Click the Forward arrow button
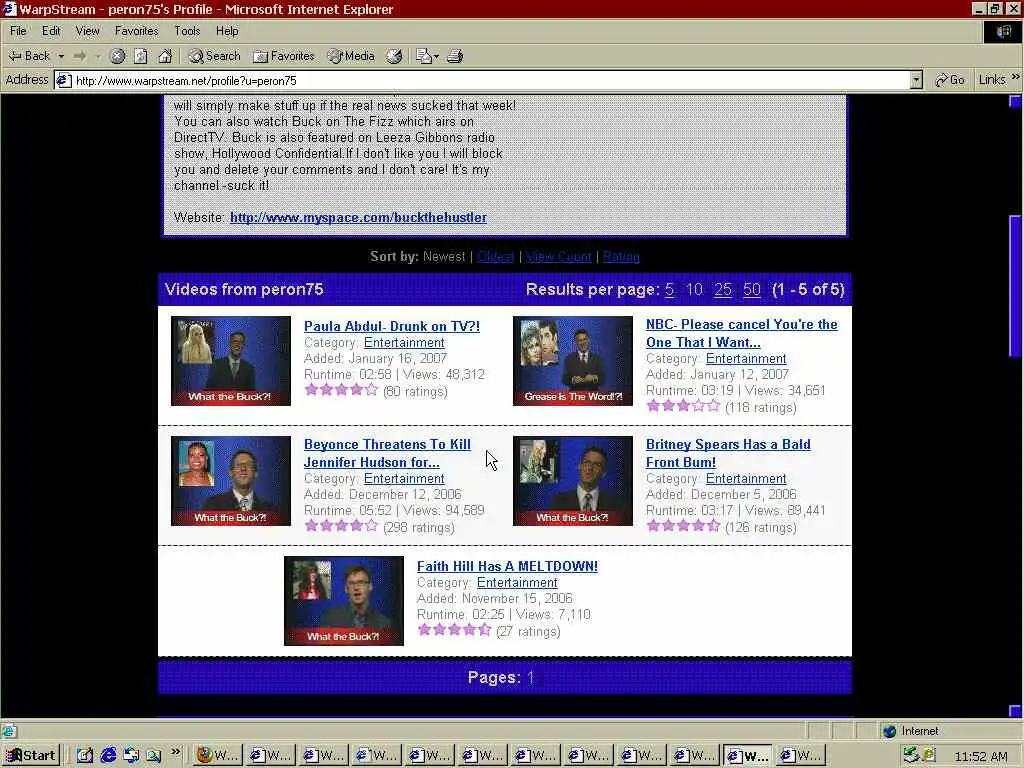Image resolution: width=1024 pixels, height=768 pixels. [x=80, y=56]
